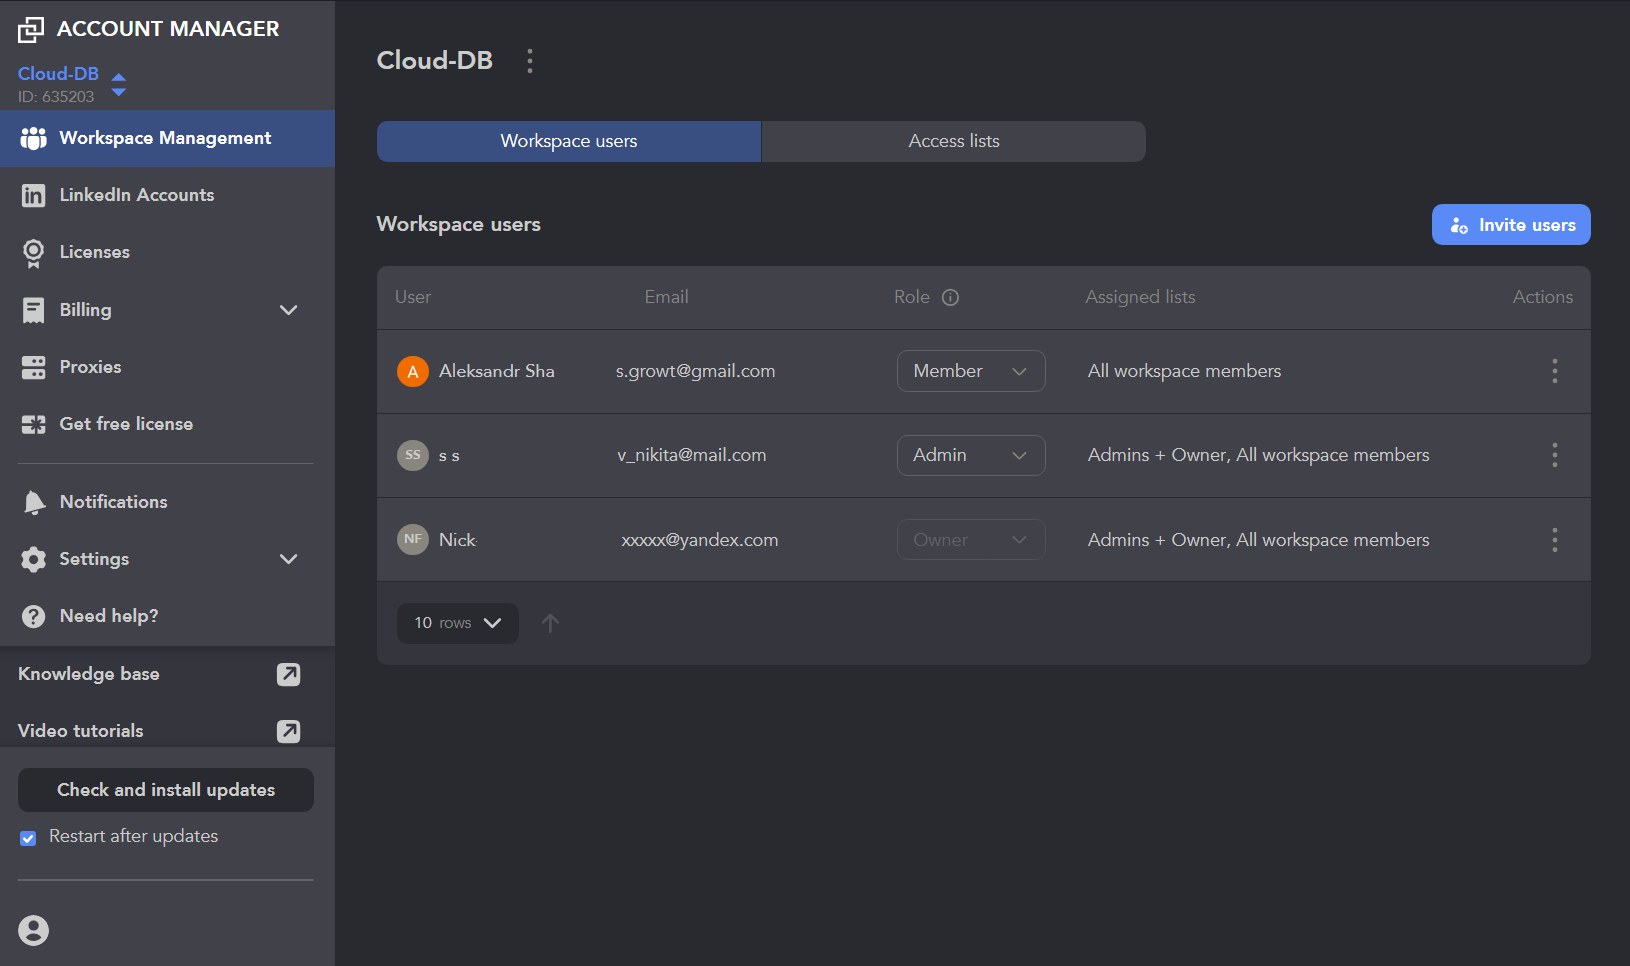Open Video tutorials external link icon
The height and width of the screenshot is (966, 1630).
click(288, 731)
